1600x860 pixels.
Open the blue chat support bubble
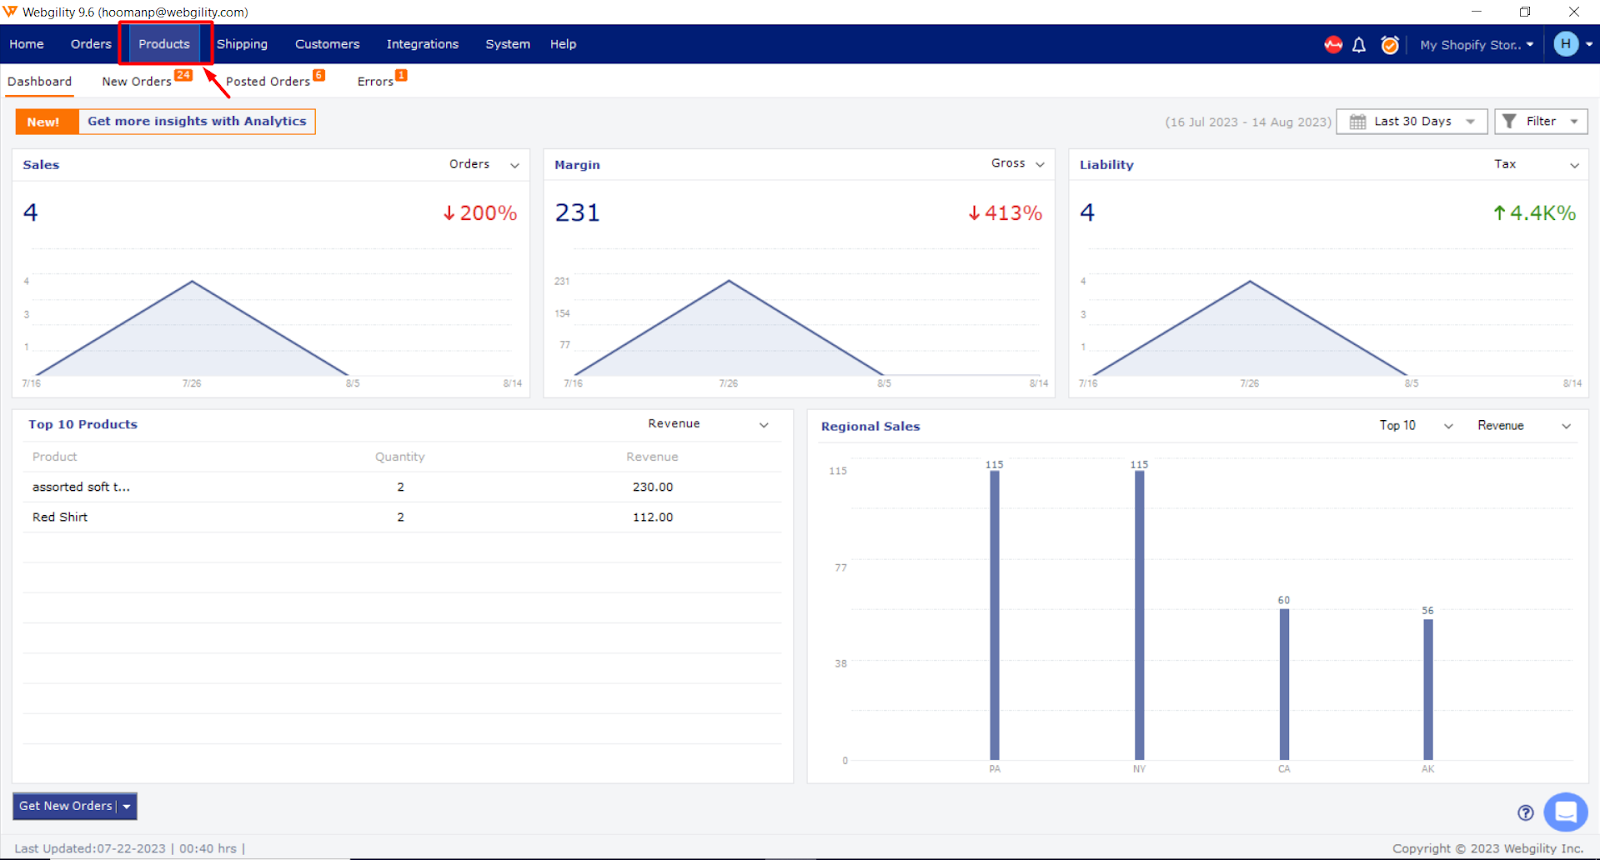click(x=1565, y=812)
